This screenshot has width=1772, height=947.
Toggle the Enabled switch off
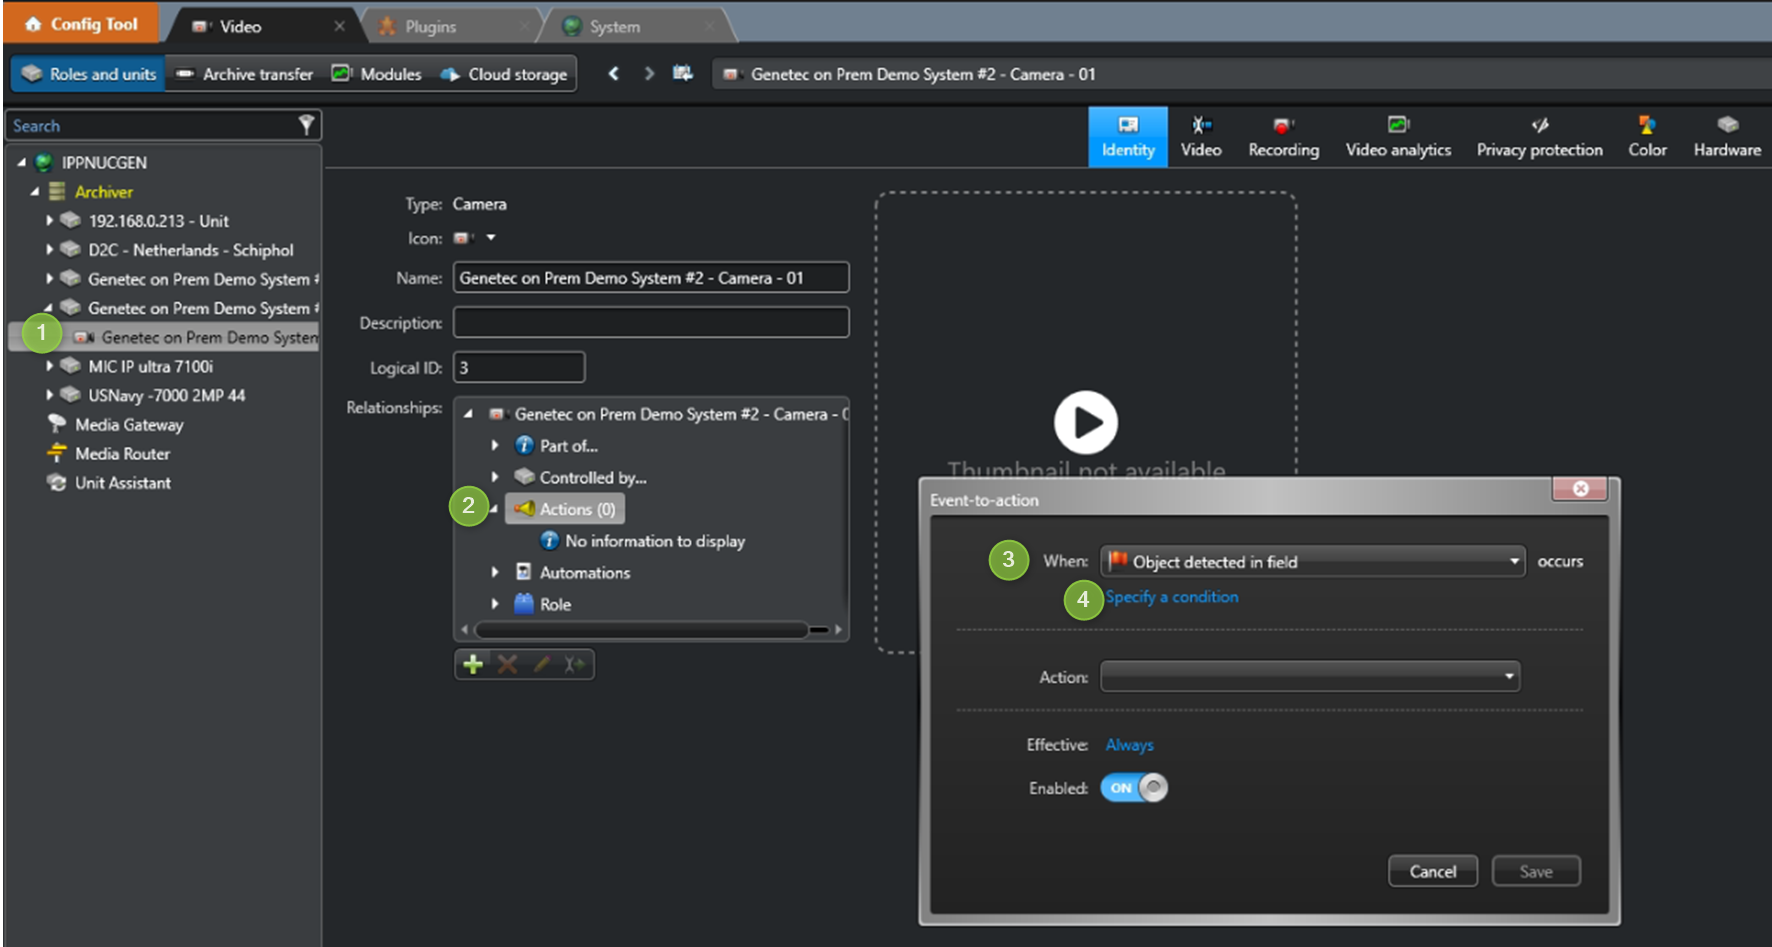click(1133, 788)
